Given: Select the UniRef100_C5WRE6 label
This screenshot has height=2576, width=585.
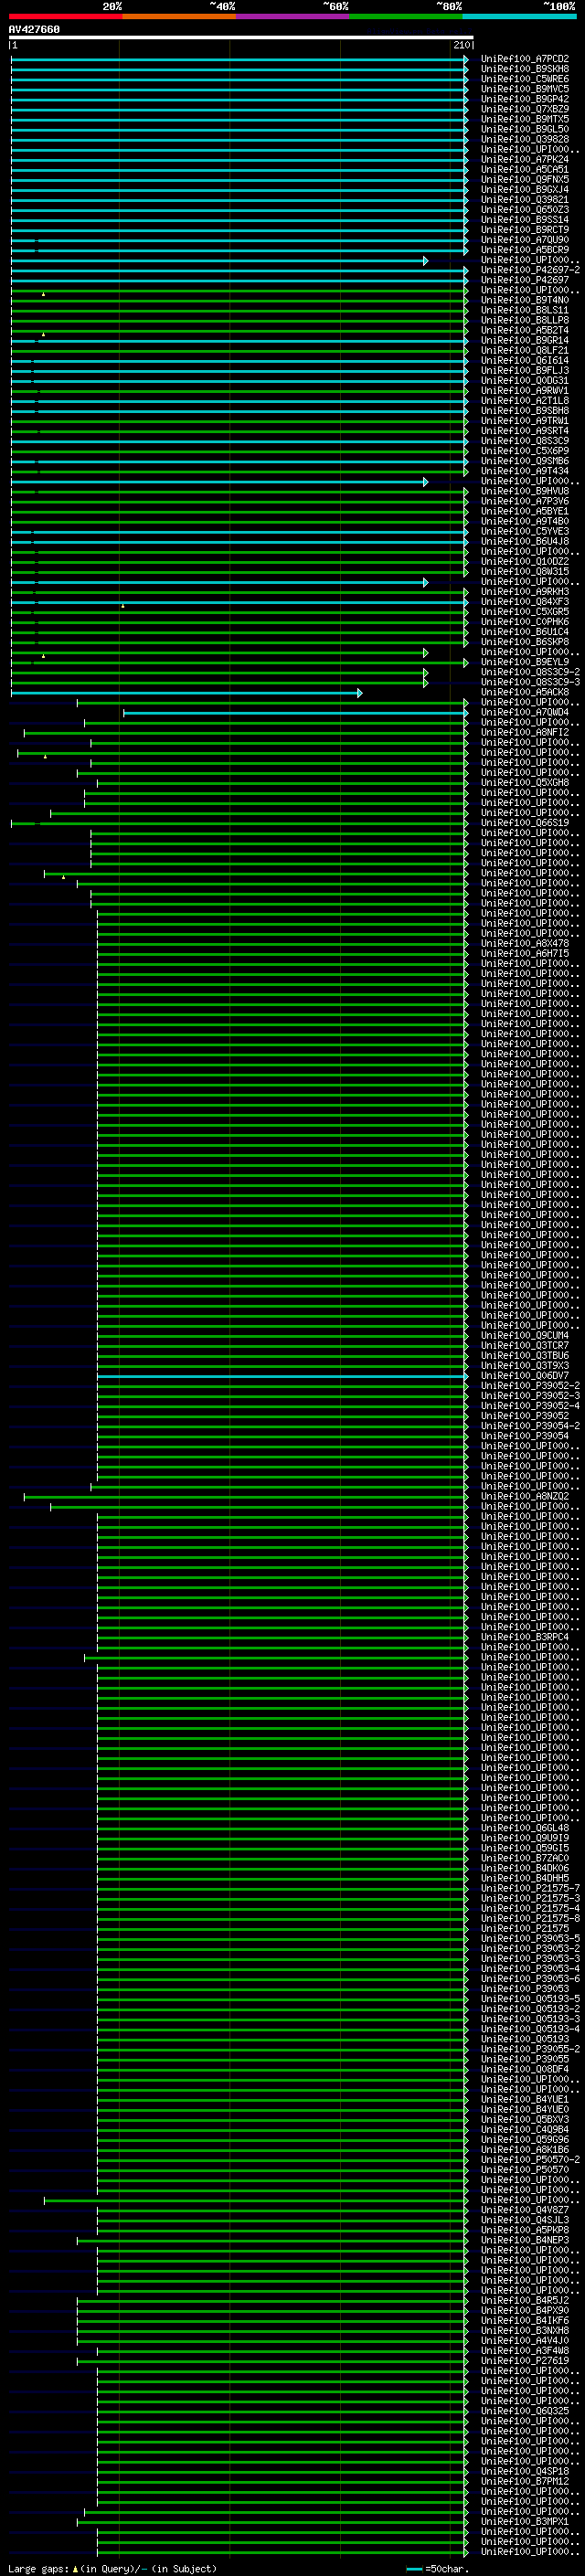Looking at the screenshot, I should (x=525, y=79).
